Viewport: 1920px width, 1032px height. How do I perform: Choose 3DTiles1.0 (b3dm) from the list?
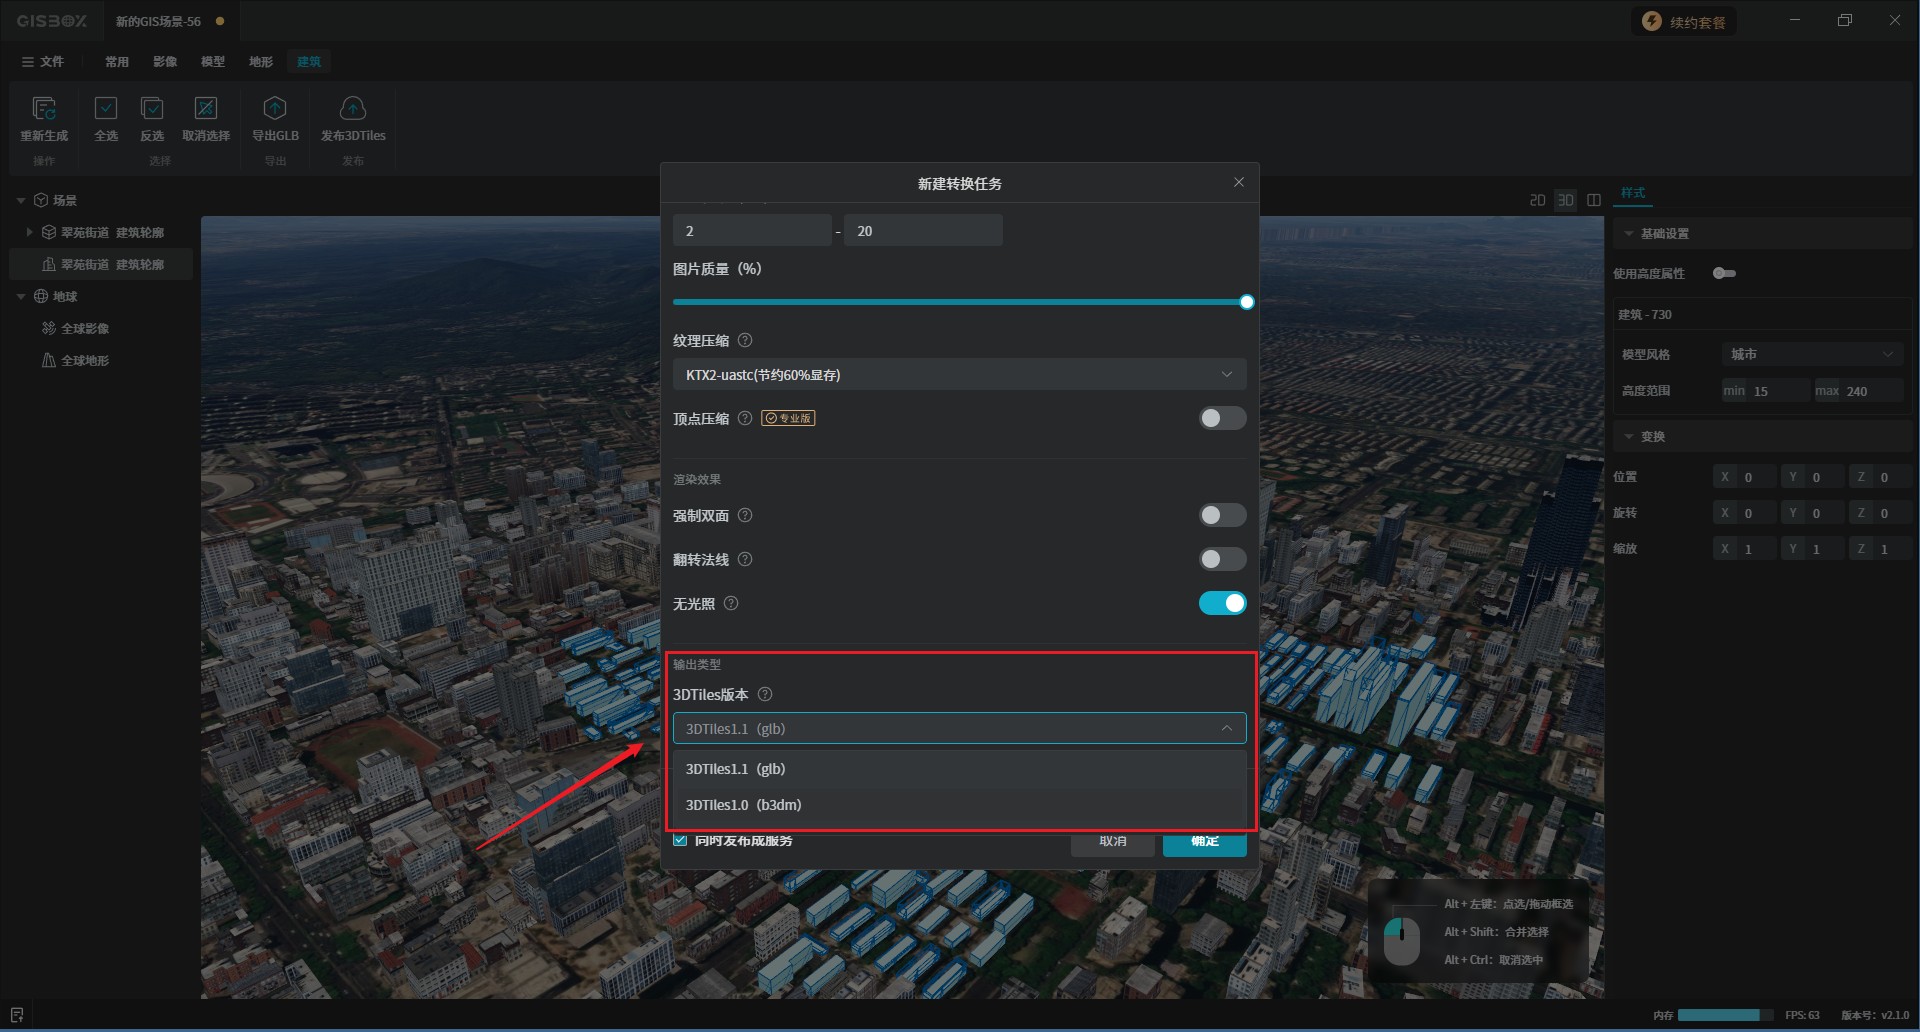(x=743, y=805)
